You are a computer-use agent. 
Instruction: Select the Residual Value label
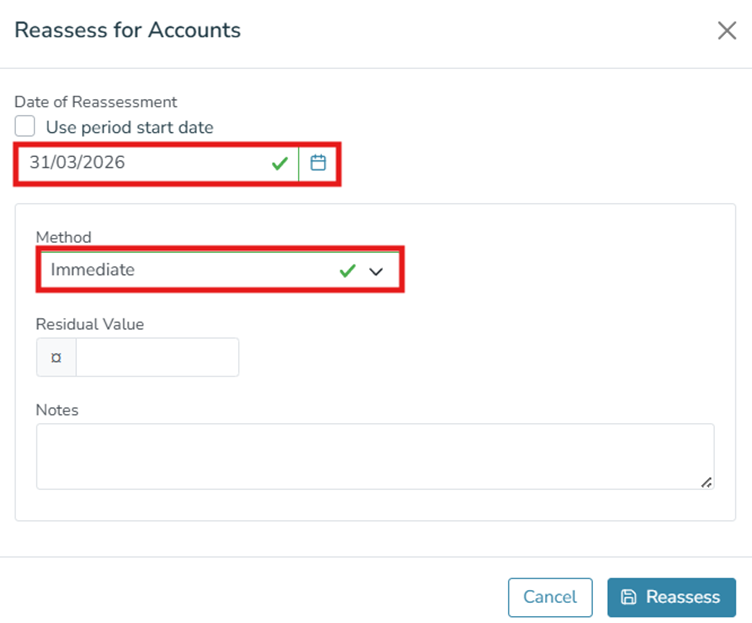(90, 324)
